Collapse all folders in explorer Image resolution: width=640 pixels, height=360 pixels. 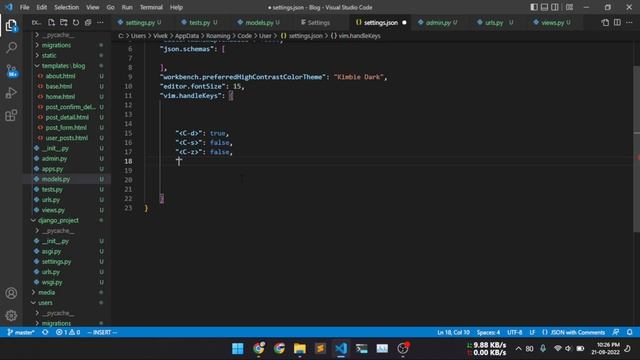tap(88, 22)
